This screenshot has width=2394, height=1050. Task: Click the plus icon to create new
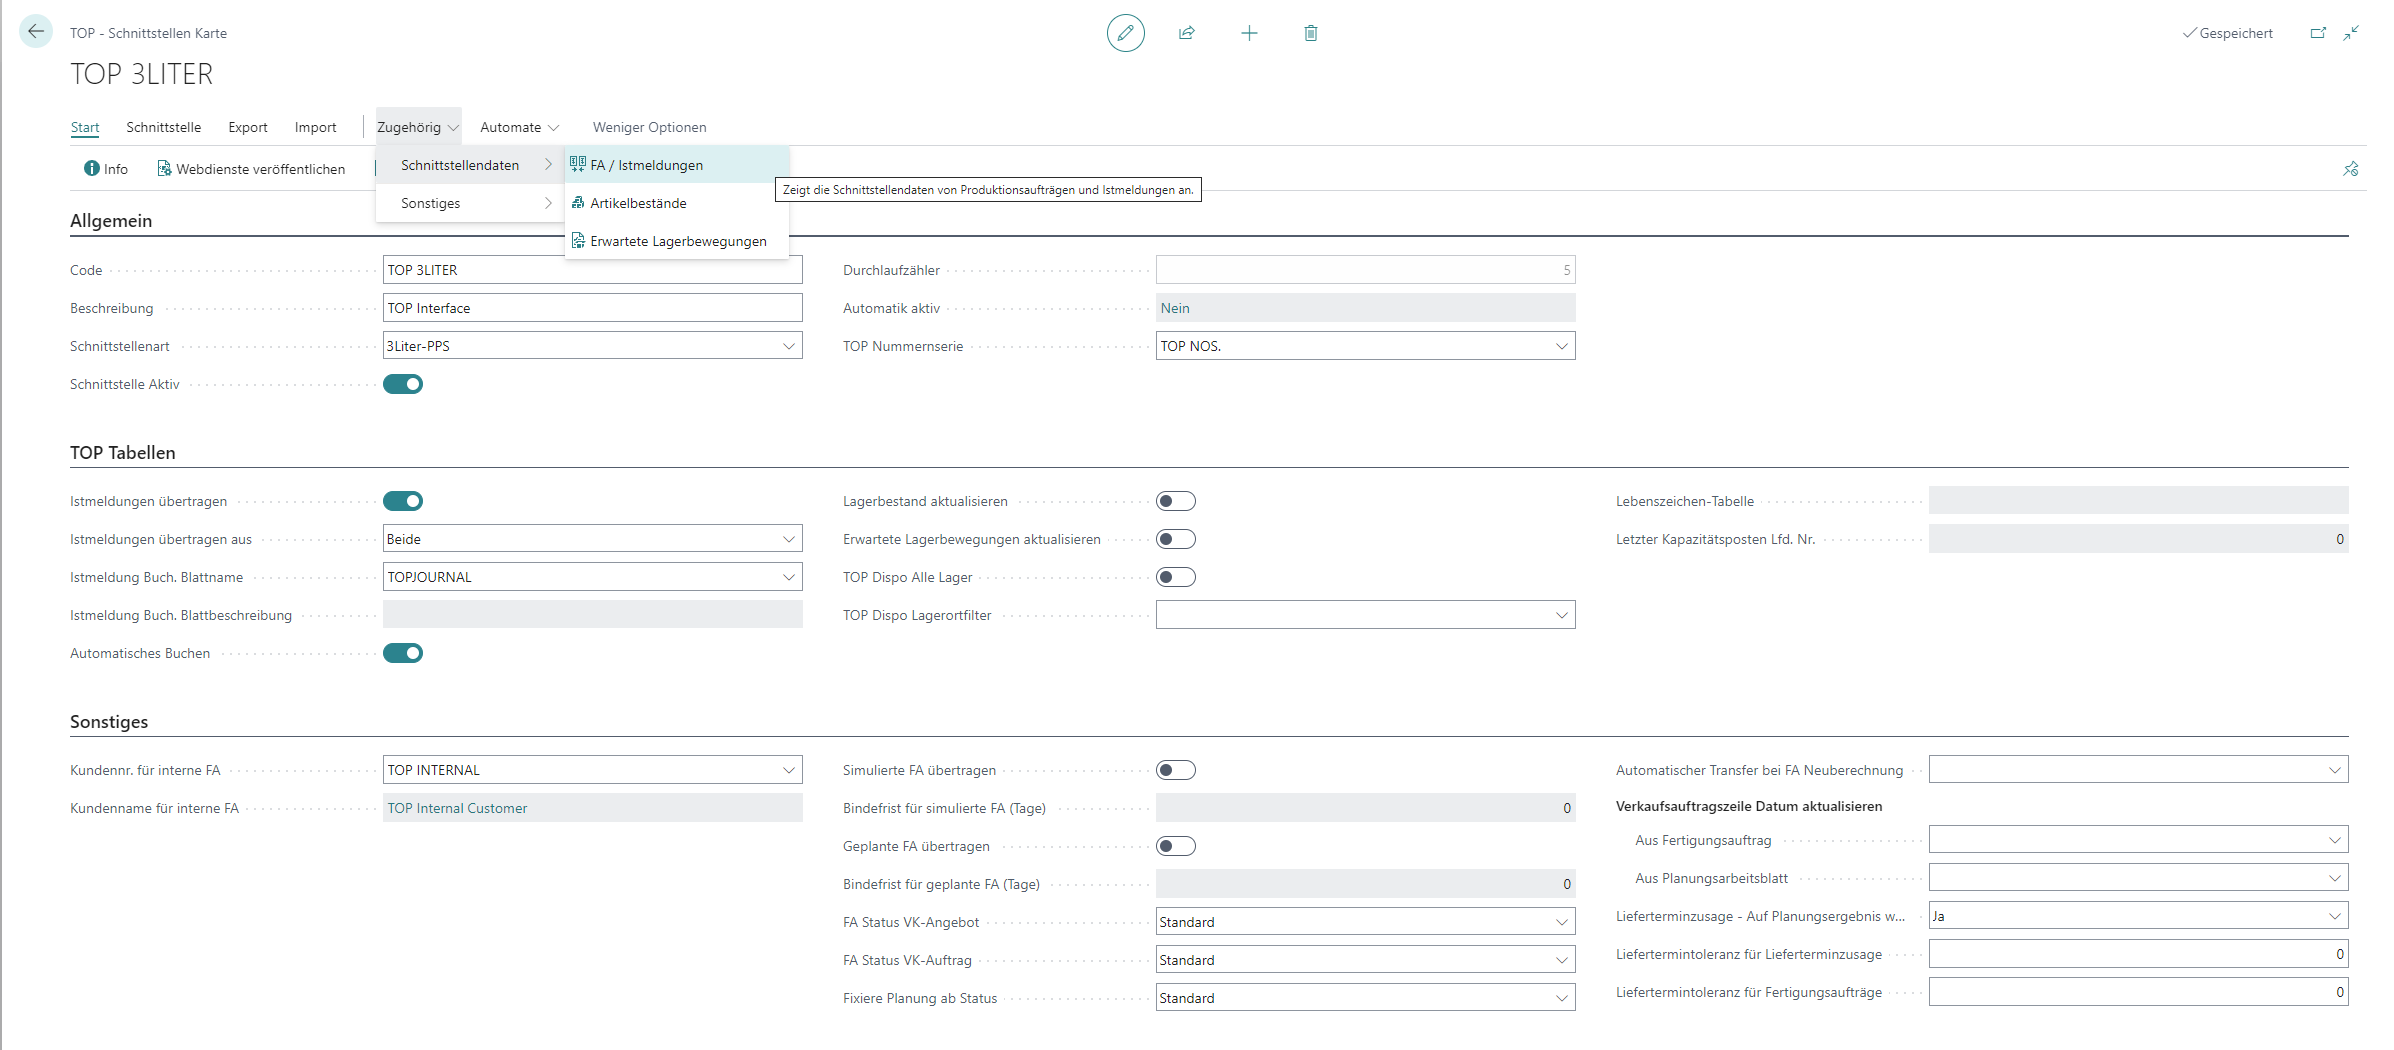[x=1249, y=33]
